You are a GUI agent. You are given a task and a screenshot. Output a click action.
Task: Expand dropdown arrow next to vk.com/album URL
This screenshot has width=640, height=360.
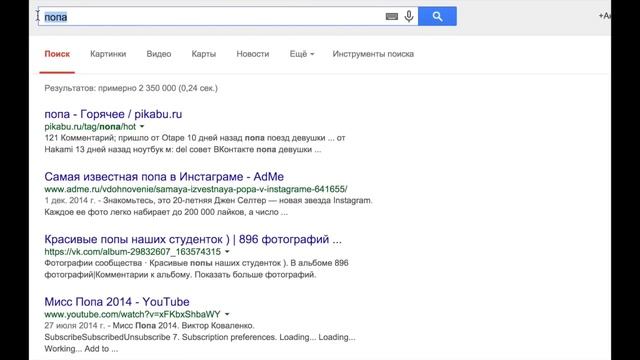[x=227, y=252]
